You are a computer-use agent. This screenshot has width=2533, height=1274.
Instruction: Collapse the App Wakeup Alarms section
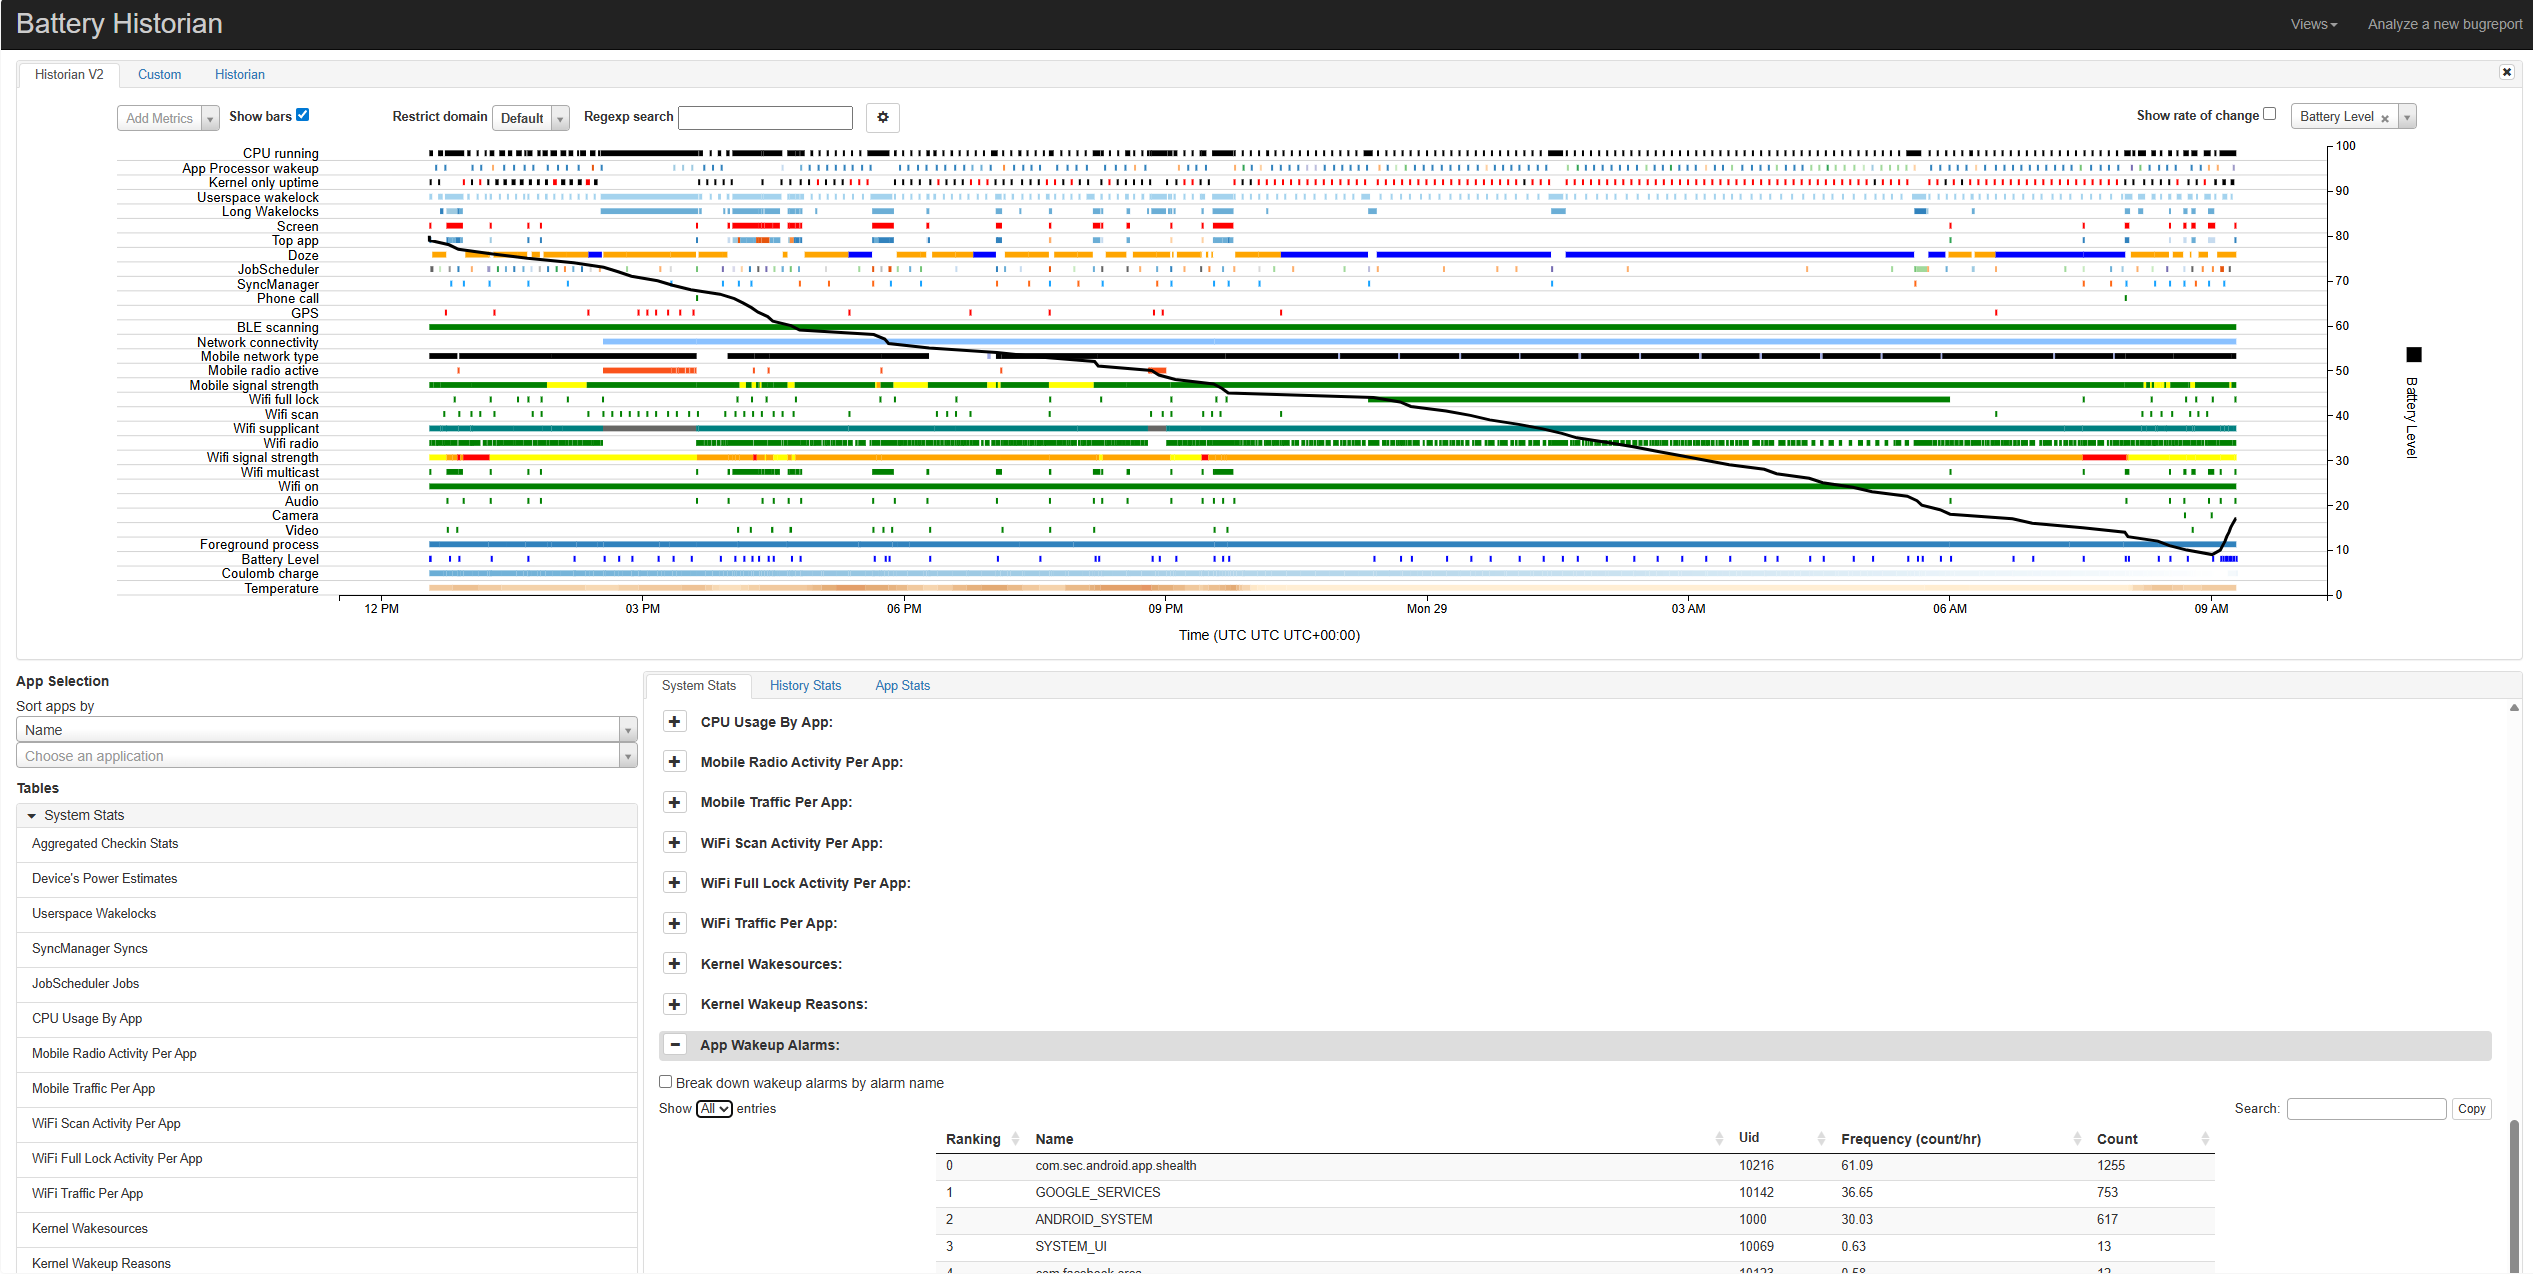[x=674, y=1044]
